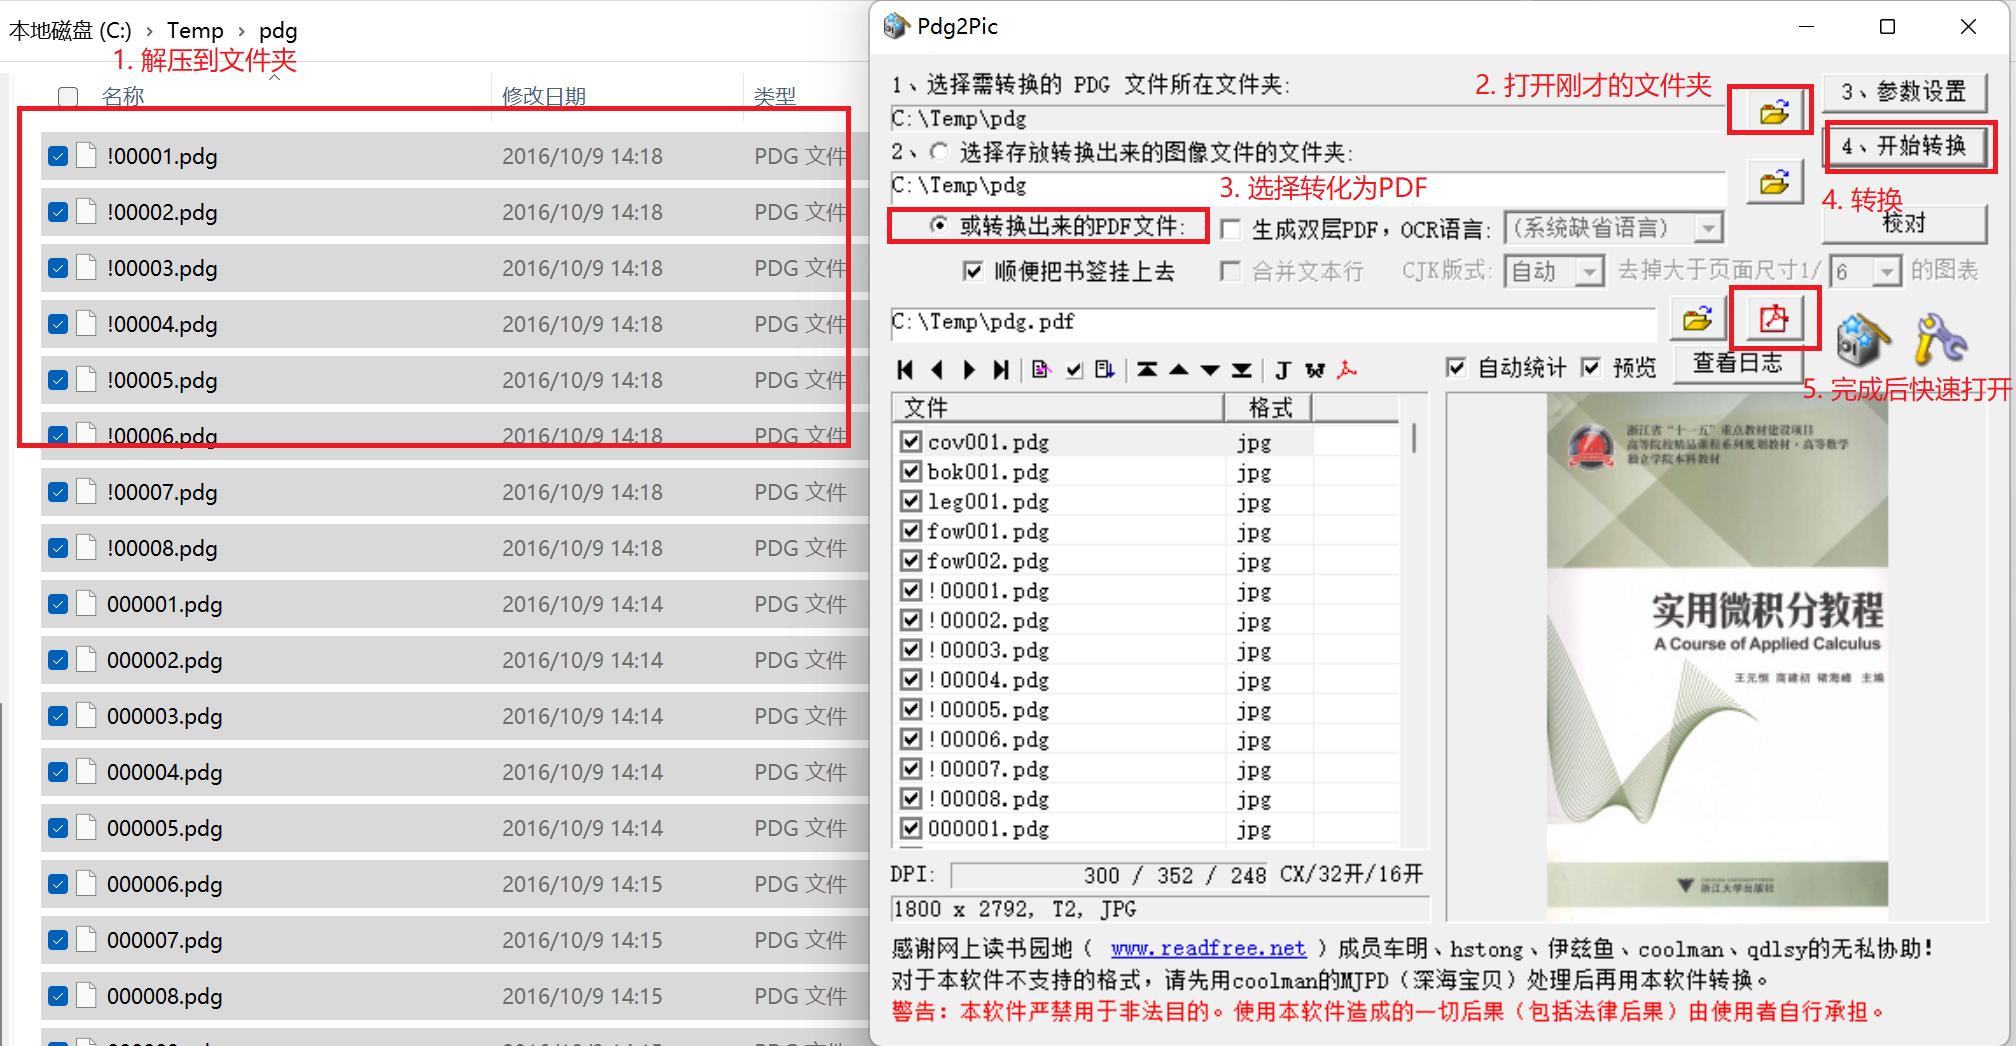The image size is (2016, 1046).
Task: Move selected file to top of list
Action: click(x=1147, y=370)
